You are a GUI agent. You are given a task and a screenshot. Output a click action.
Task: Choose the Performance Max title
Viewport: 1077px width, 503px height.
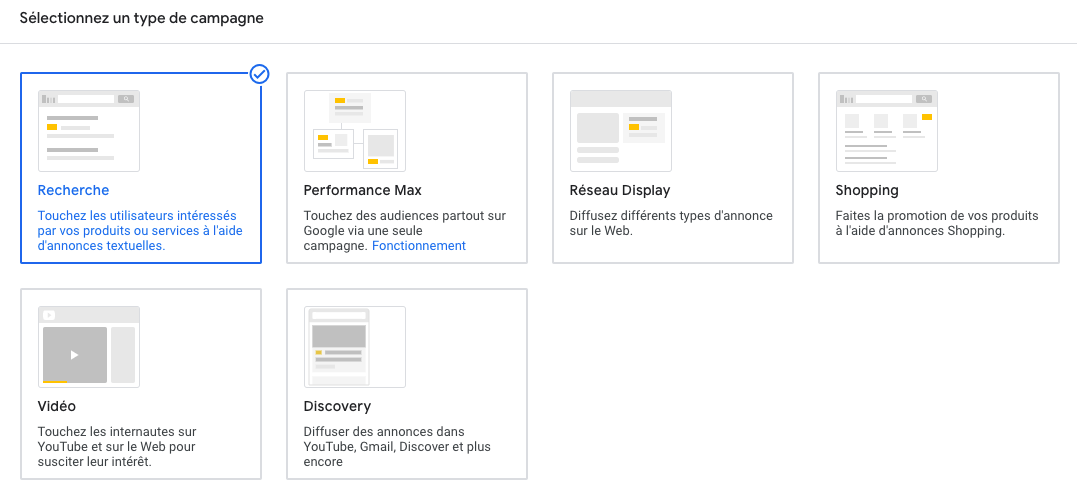coord(362,190)
